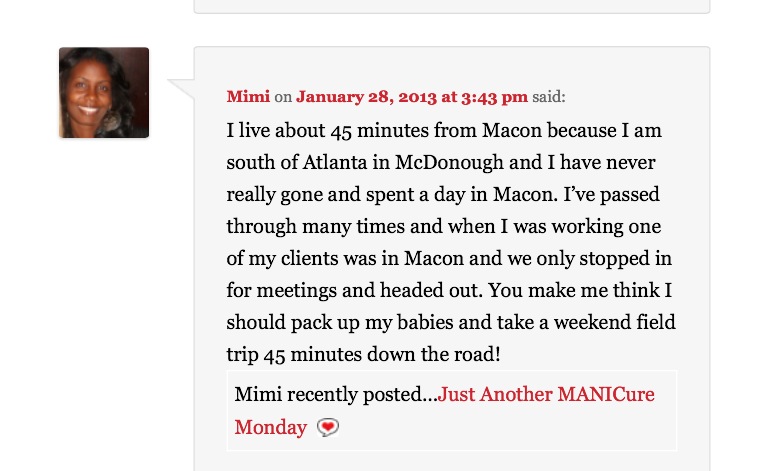Click Mimi's profile avatar photo
Screen dimensions: 760x471
pyautogui.click(x=104, y=93)
